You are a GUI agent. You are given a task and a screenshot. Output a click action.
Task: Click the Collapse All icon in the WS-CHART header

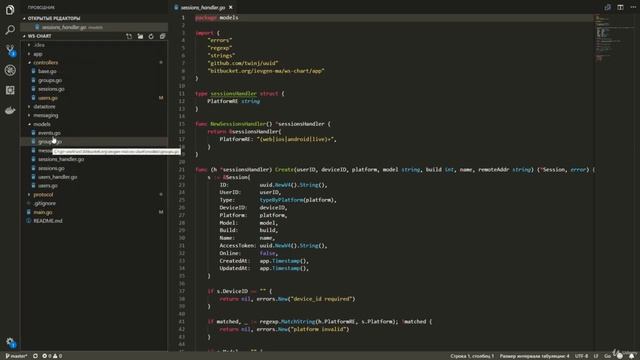click(162, 36)
